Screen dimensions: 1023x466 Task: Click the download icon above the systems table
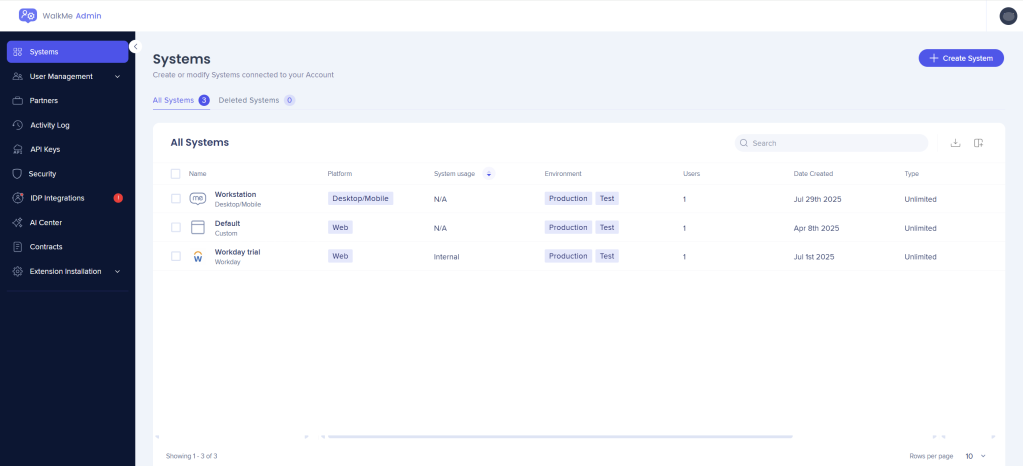(x=955, y=143)
